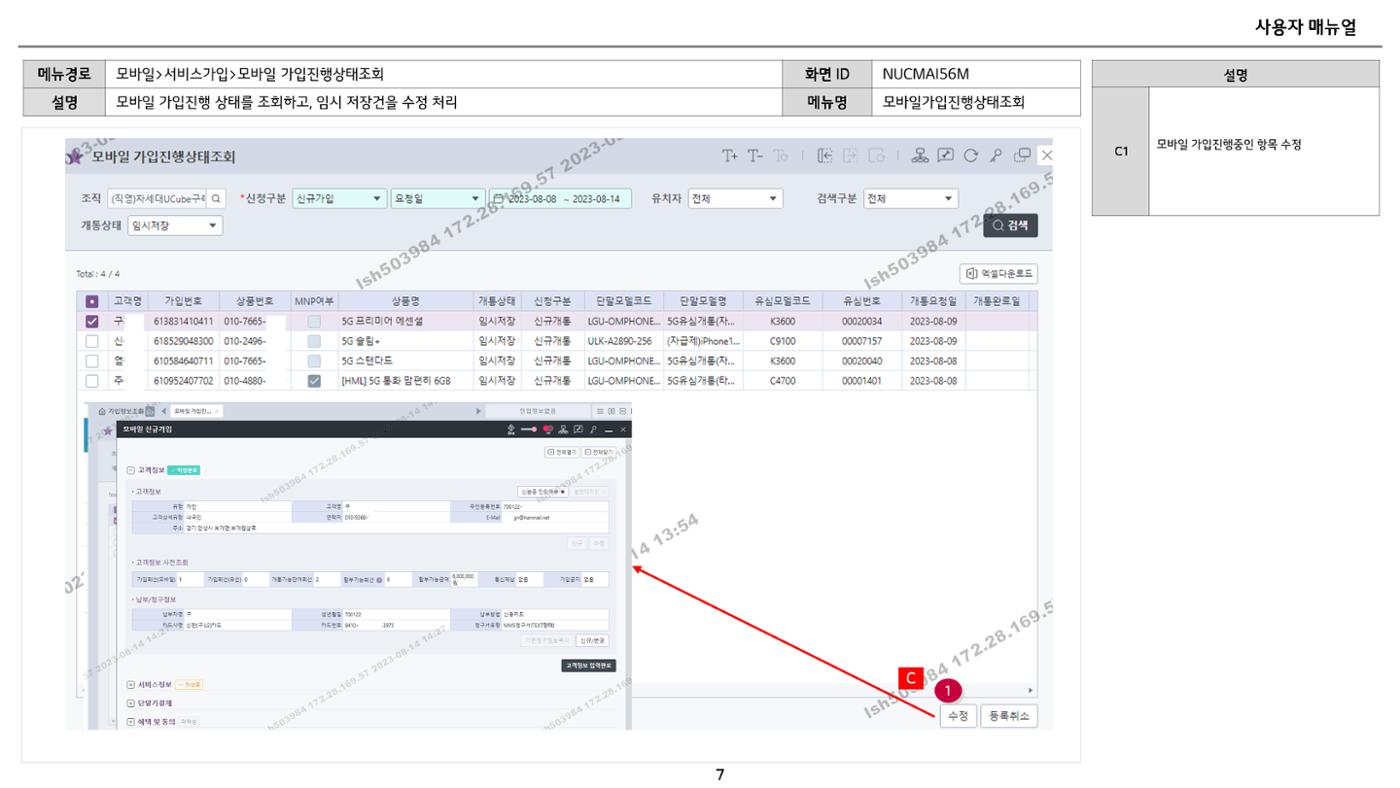Click the 신규/변경 button in 납부/청구정보
1400x788 pixels.
pos(593,639)
